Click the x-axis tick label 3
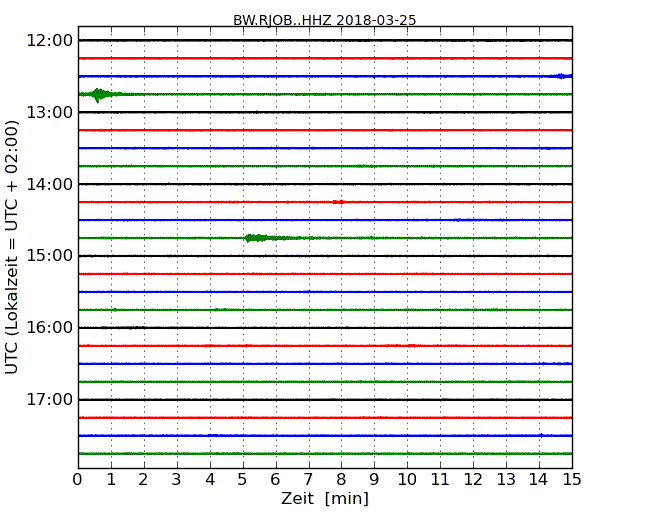The image size is (650, 520). (177, 480)
